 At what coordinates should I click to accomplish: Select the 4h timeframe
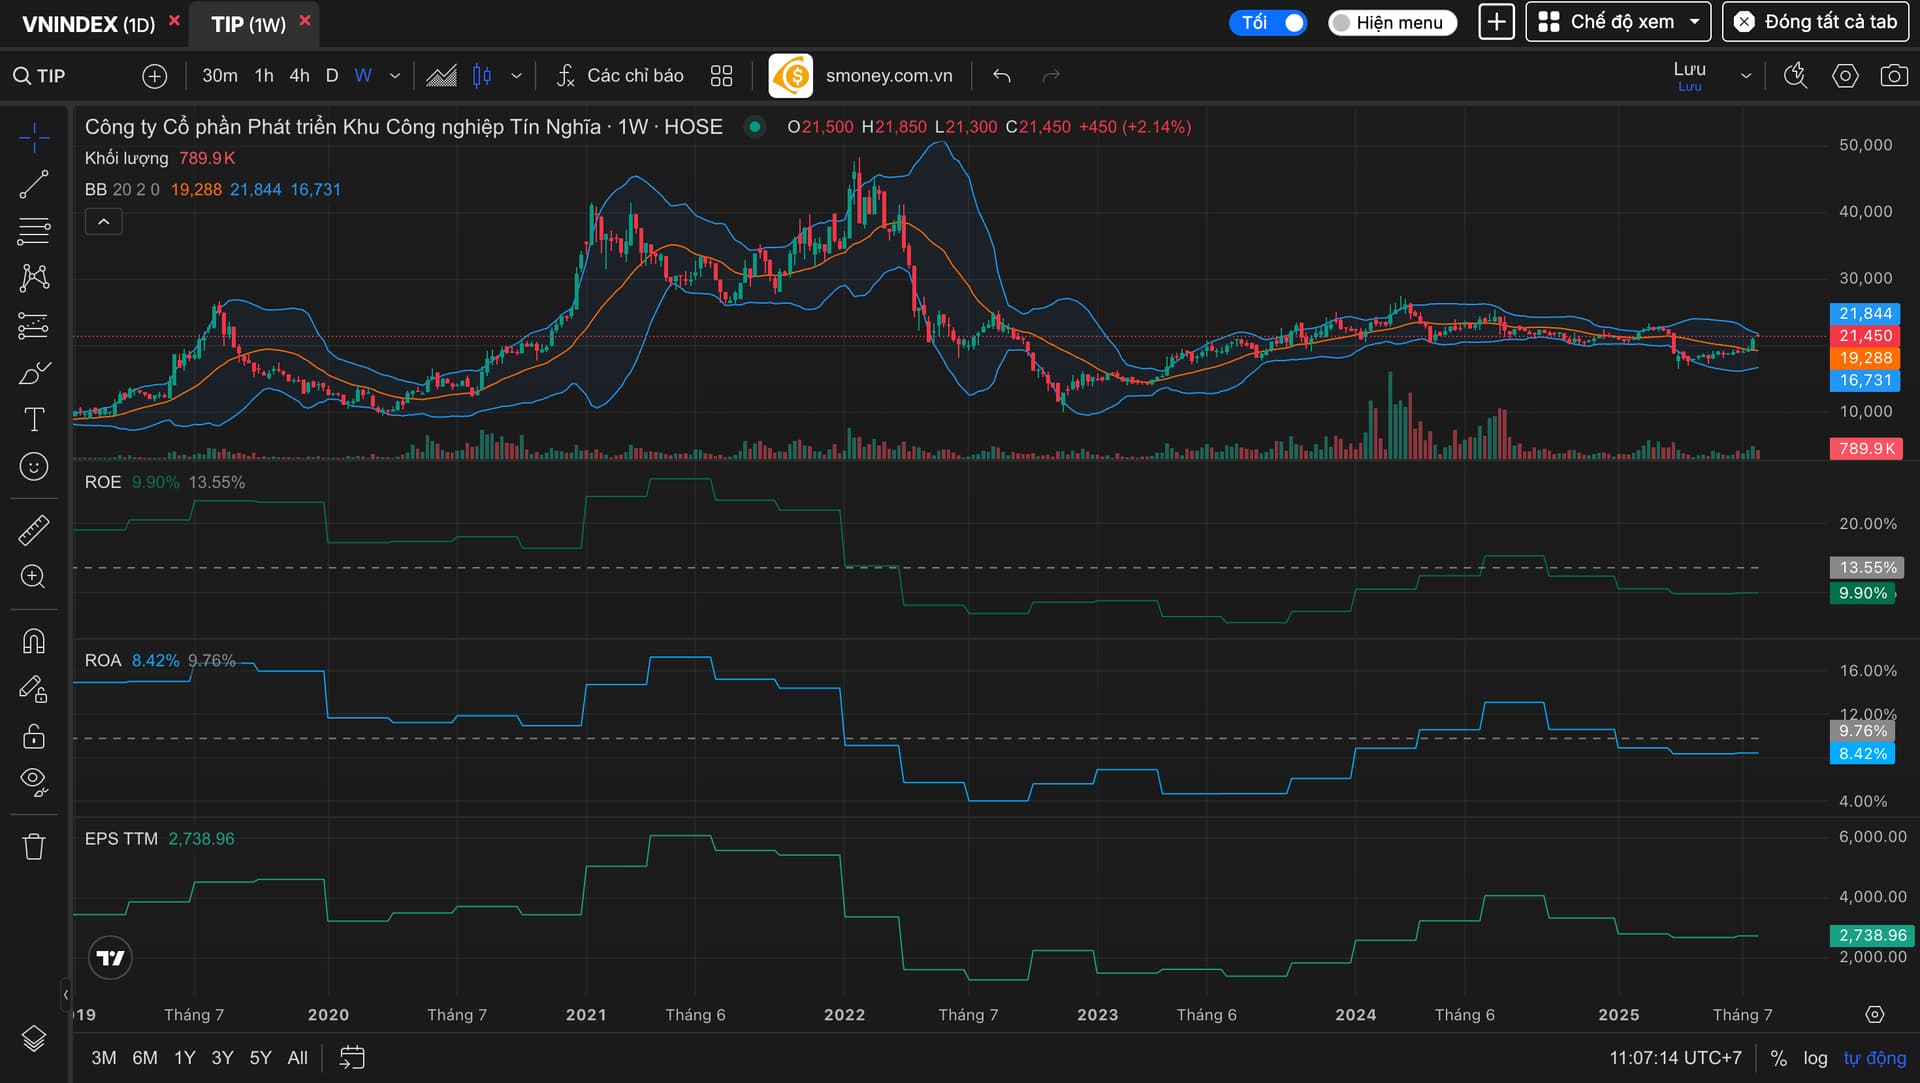pos(299,76)
